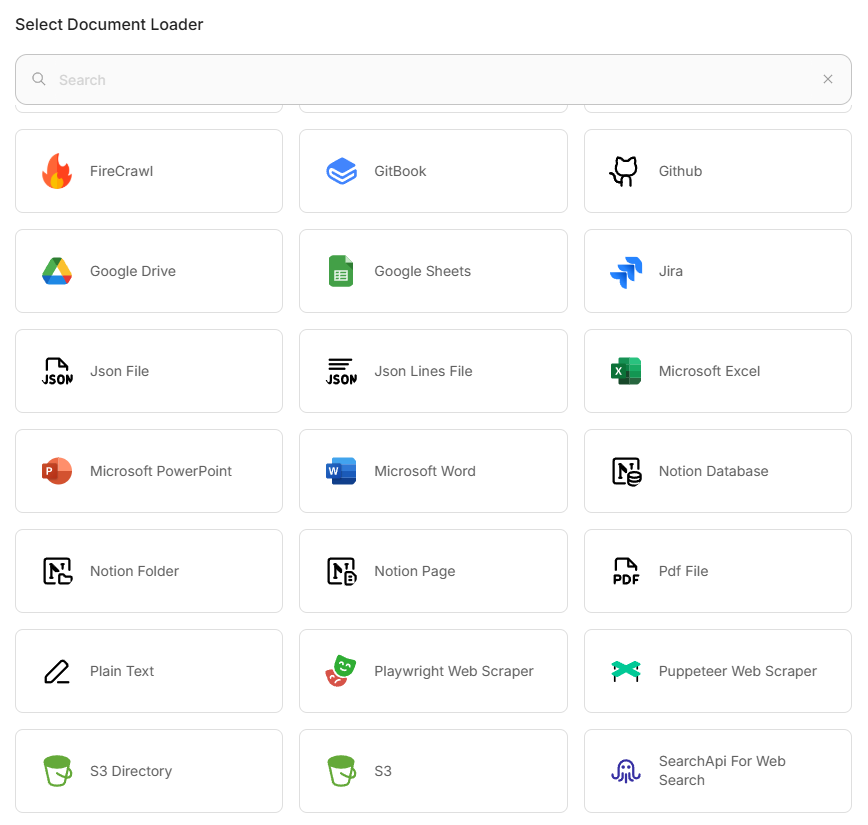868x825 pixels.
Task: Click the Microsoft Word icon
Action: point(341,471)
